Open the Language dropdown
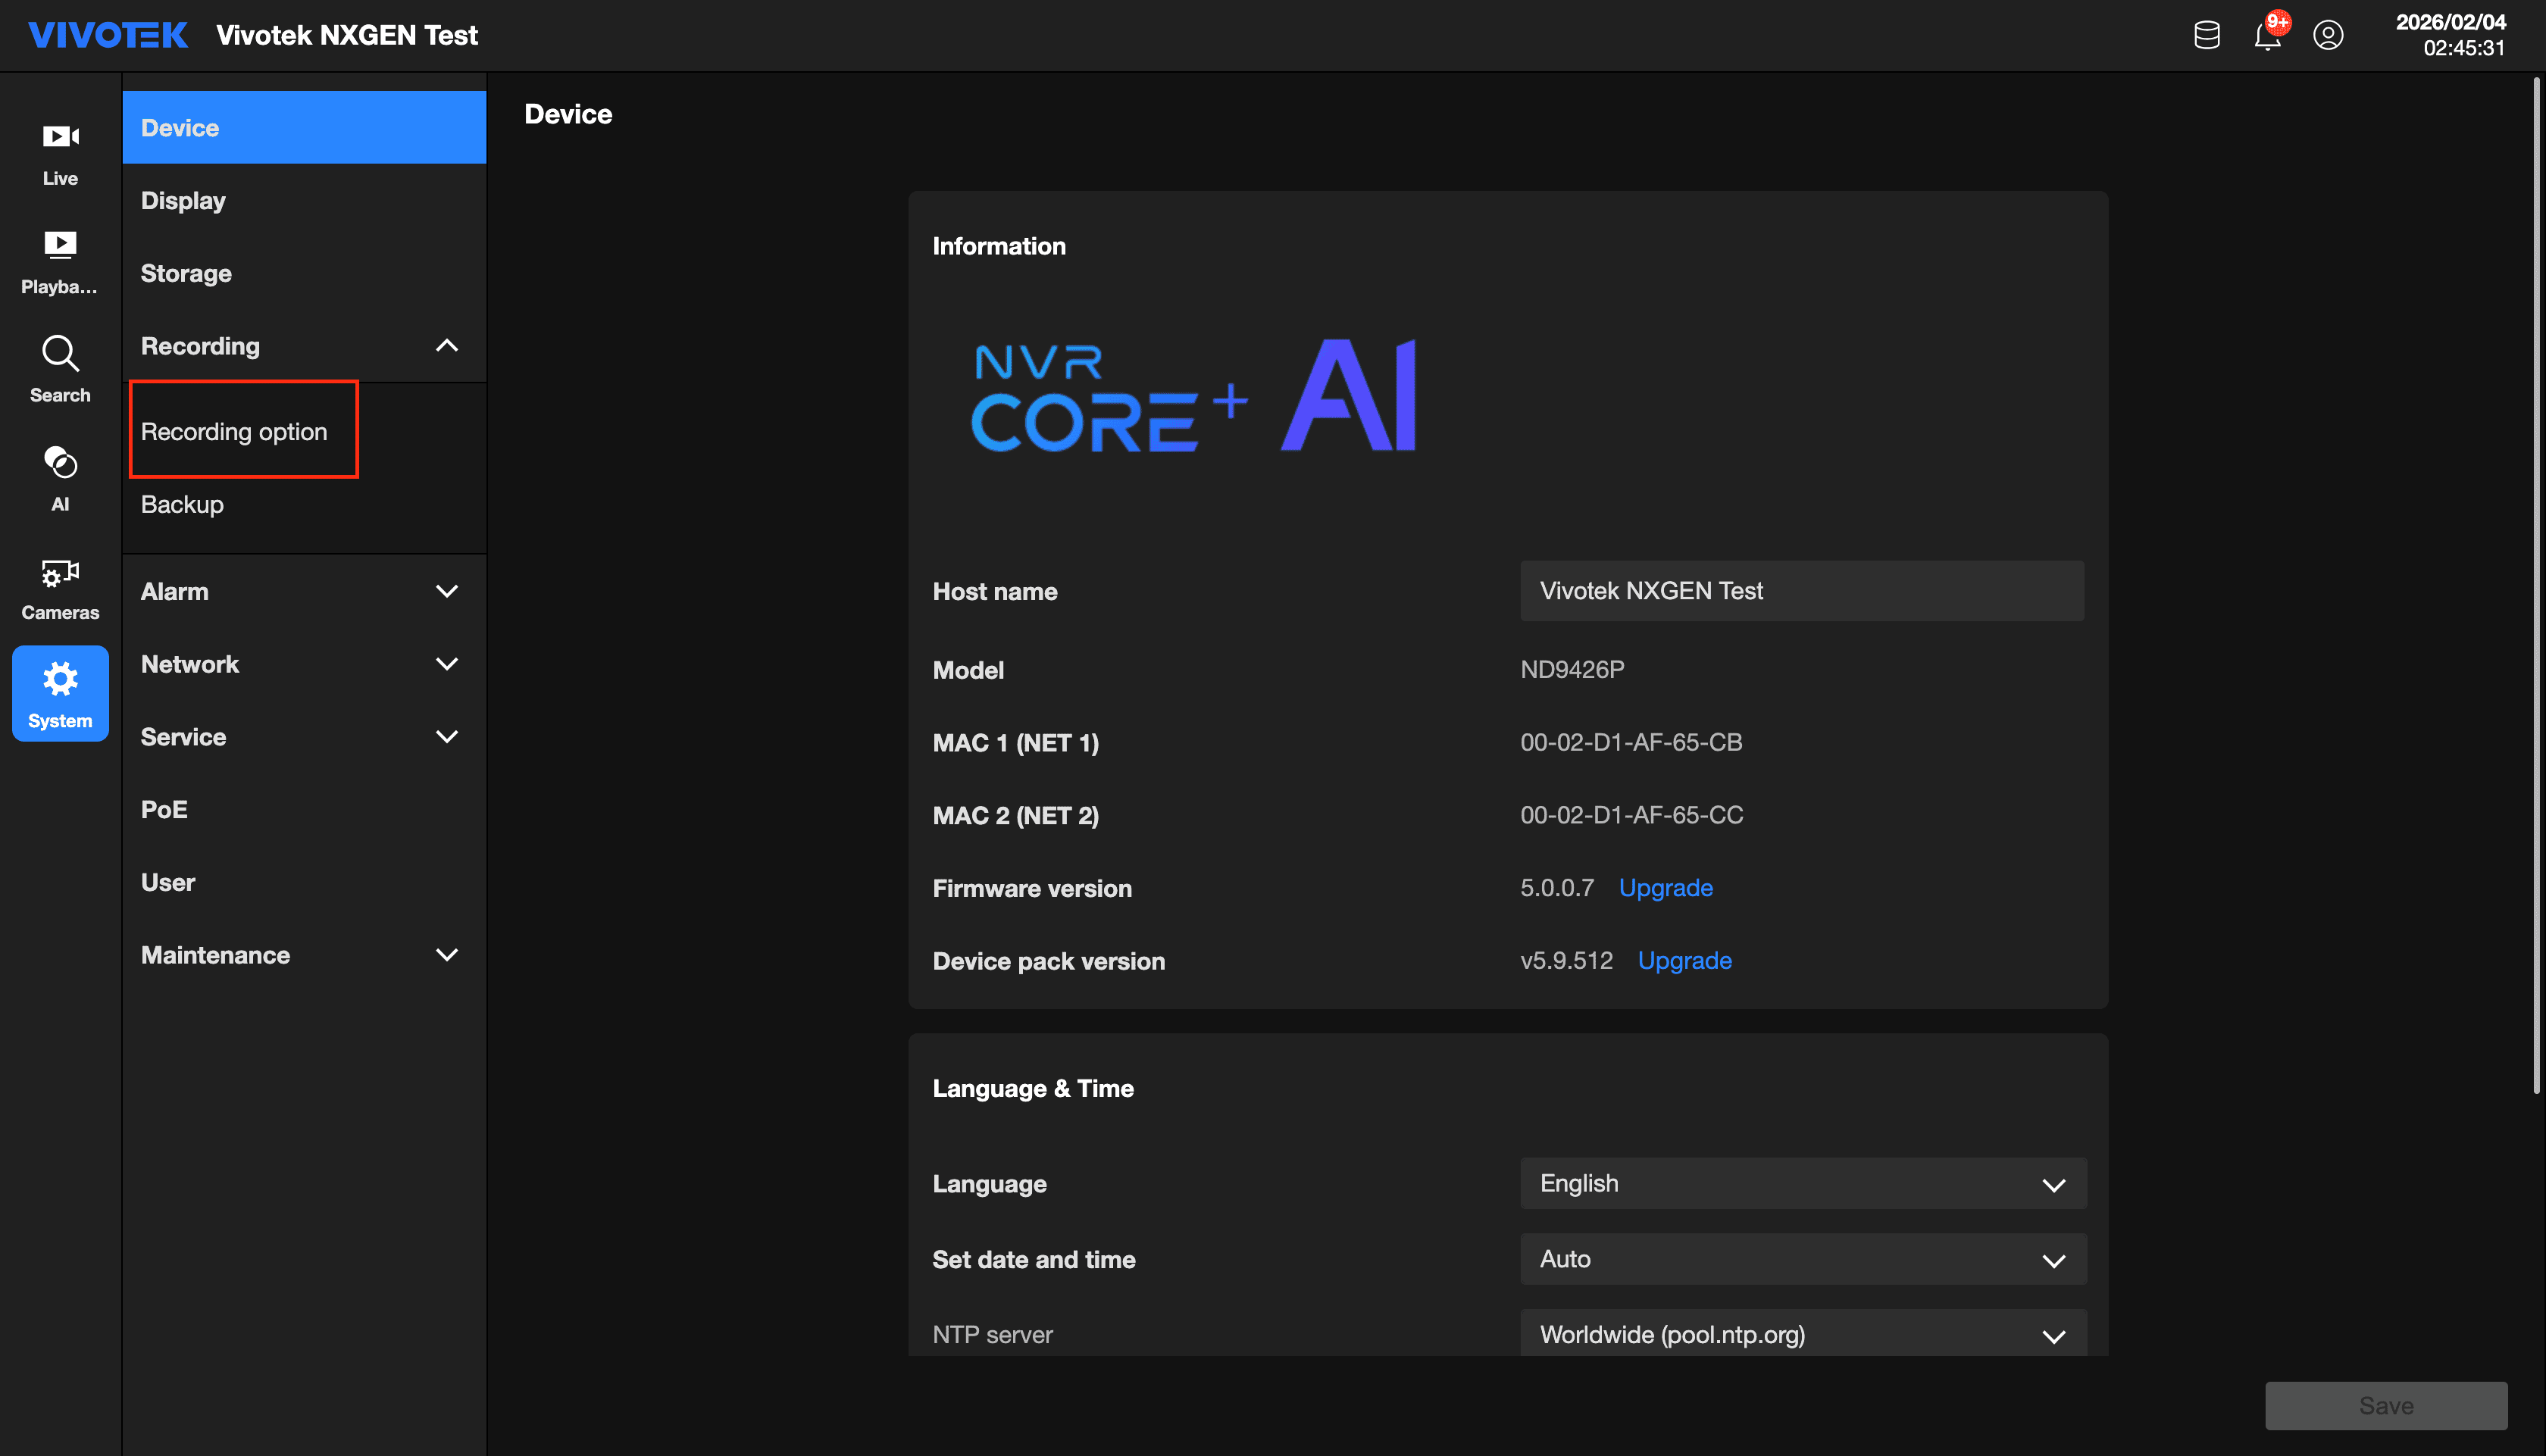Viewport: 2546px width, 1456px height. tap(1802, 1184)
